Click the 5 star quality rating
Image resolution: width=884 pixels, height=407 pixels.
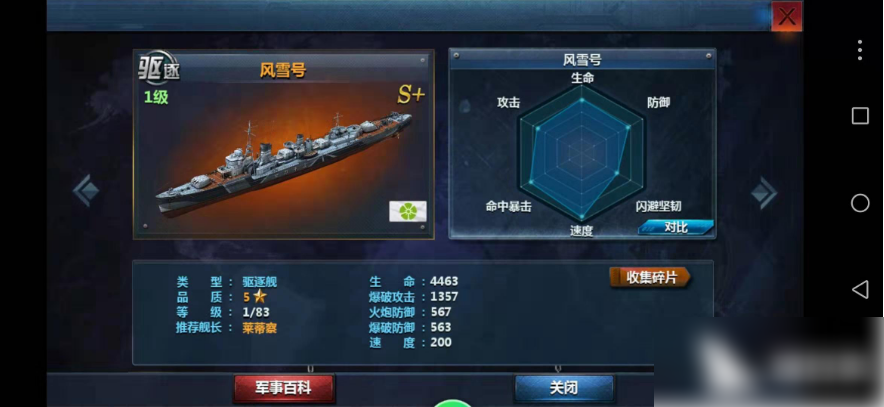tap(255, 297)
